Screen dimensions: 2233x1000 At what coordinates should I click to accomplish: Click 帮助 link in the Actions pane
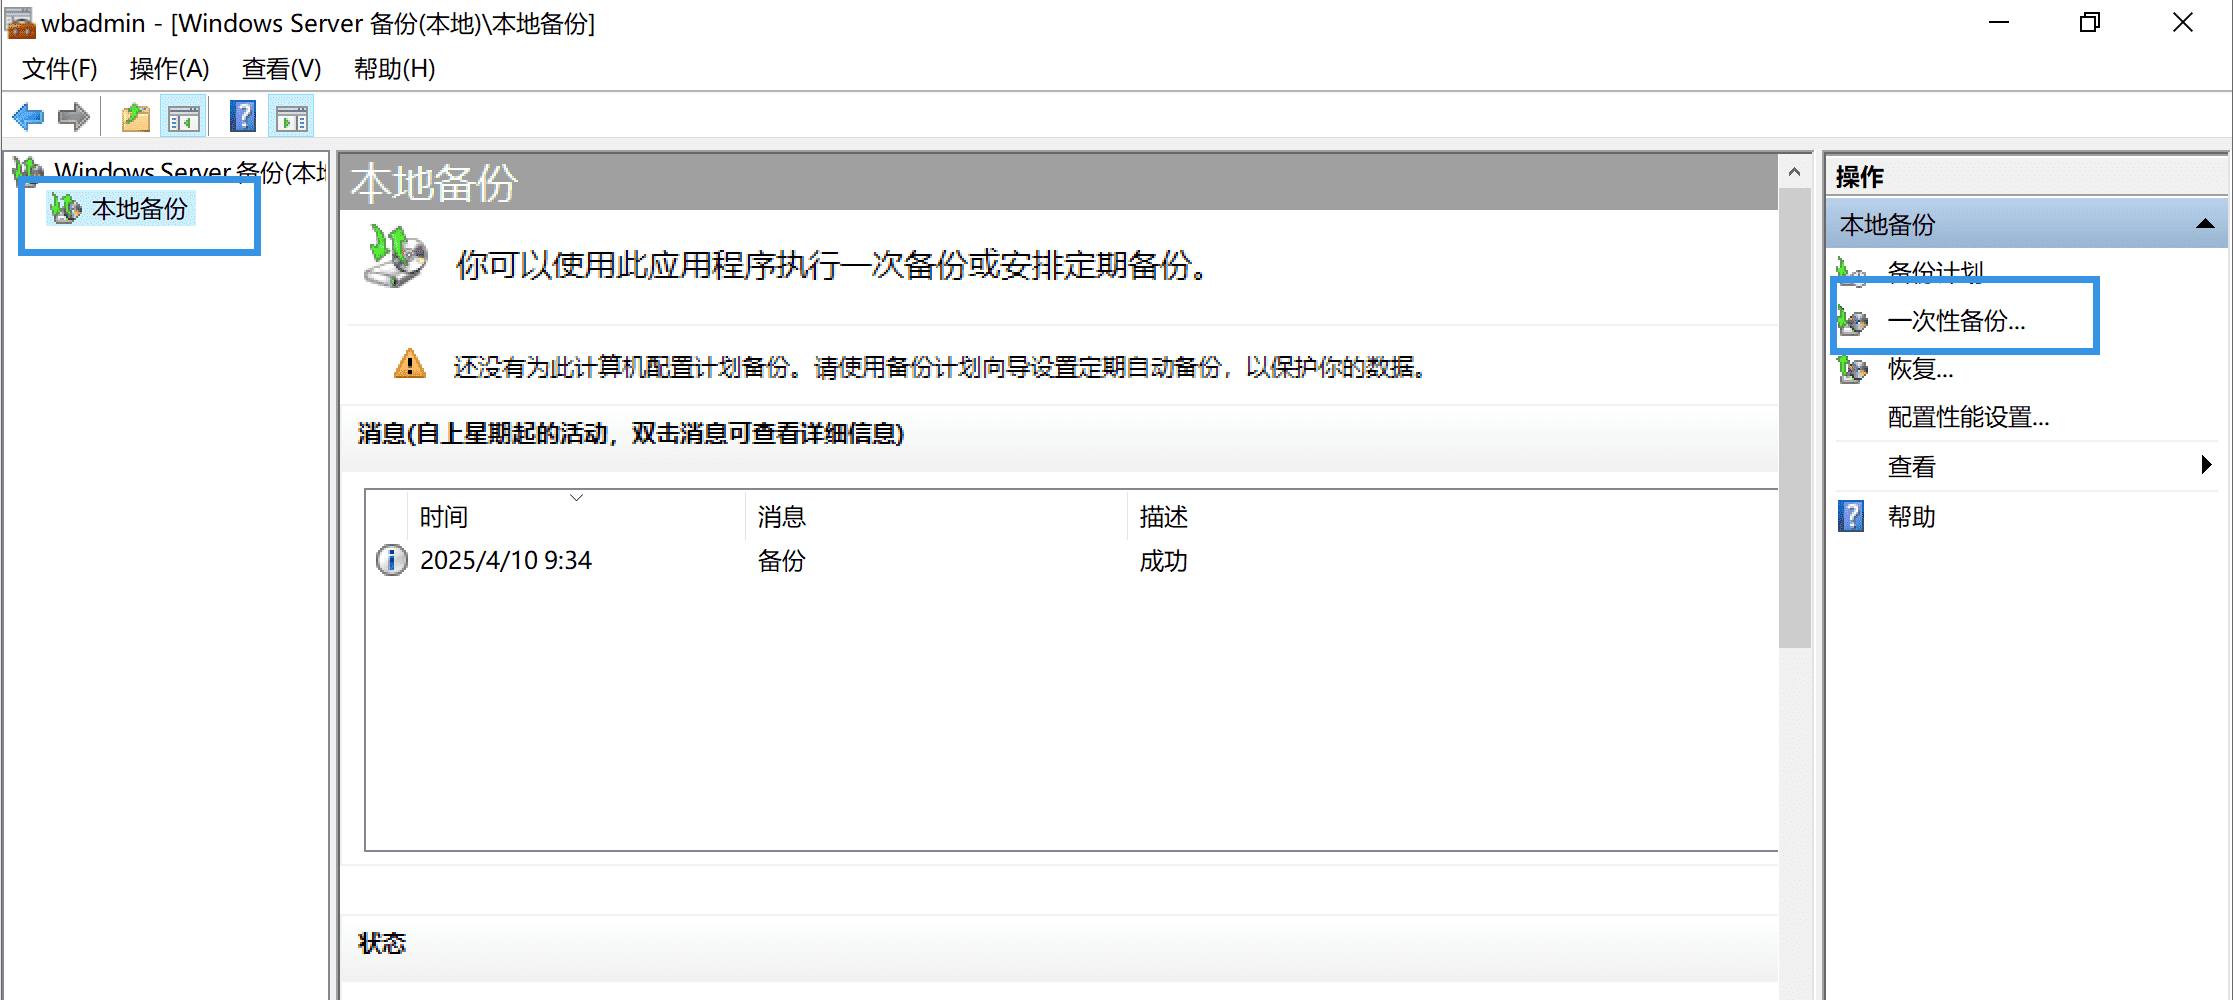1911,517
